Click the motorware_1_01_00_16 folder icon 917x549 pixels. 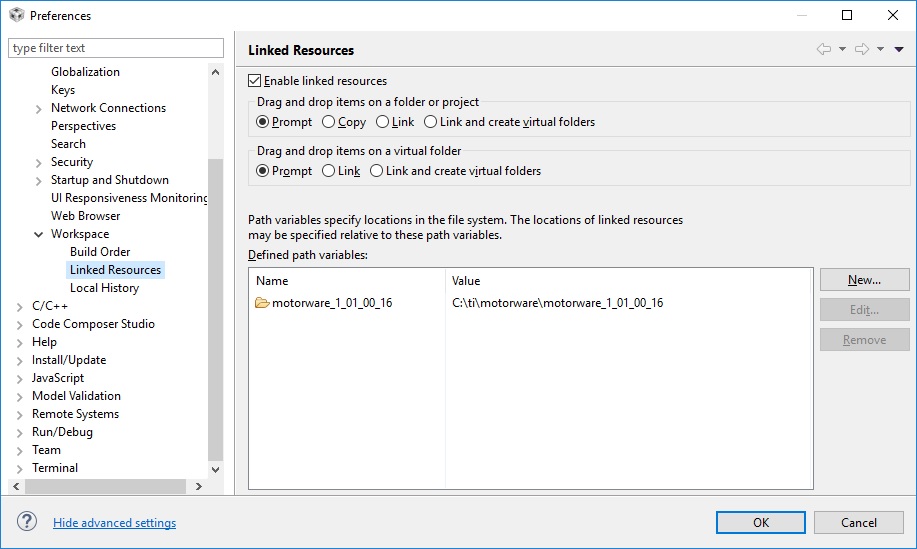point(262,303)
